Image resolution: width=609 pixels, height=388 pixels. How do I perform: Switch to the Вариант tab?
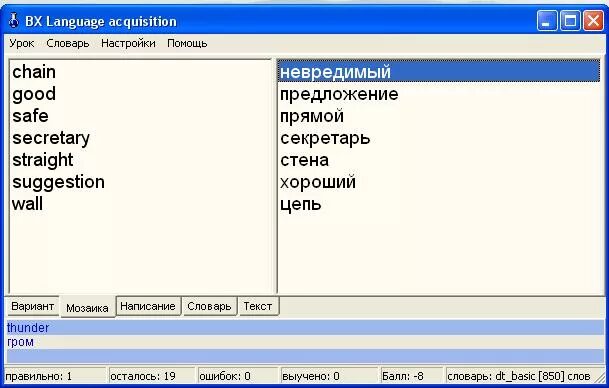[x=33, y=306]
